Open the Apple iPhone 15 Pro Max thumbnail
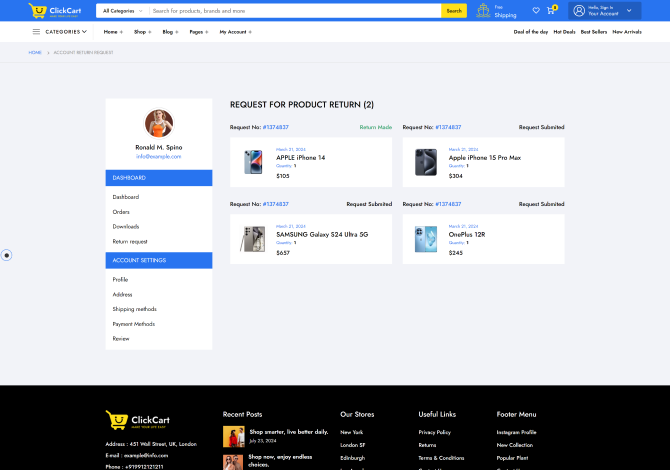This screenshot has width=670, height=470. [426, 162]
